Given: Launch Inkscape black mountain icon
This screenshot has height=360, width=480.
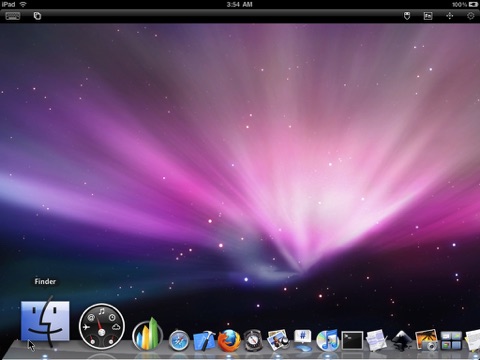Looking at the screenshot, I should [x=402, y=340].
